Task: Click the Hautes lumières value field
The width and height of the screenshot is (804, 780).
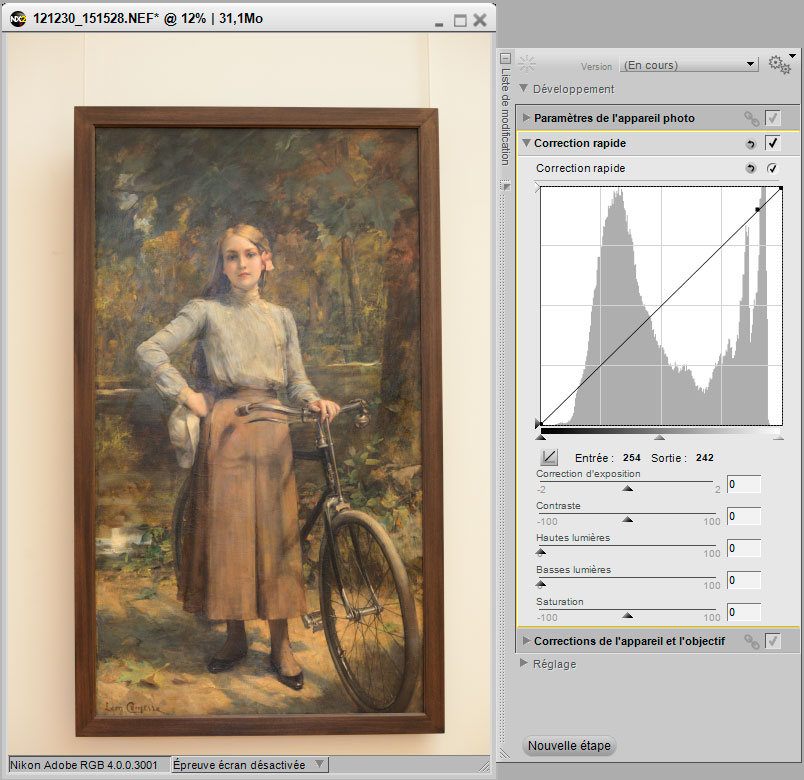Action: (743, 548)
